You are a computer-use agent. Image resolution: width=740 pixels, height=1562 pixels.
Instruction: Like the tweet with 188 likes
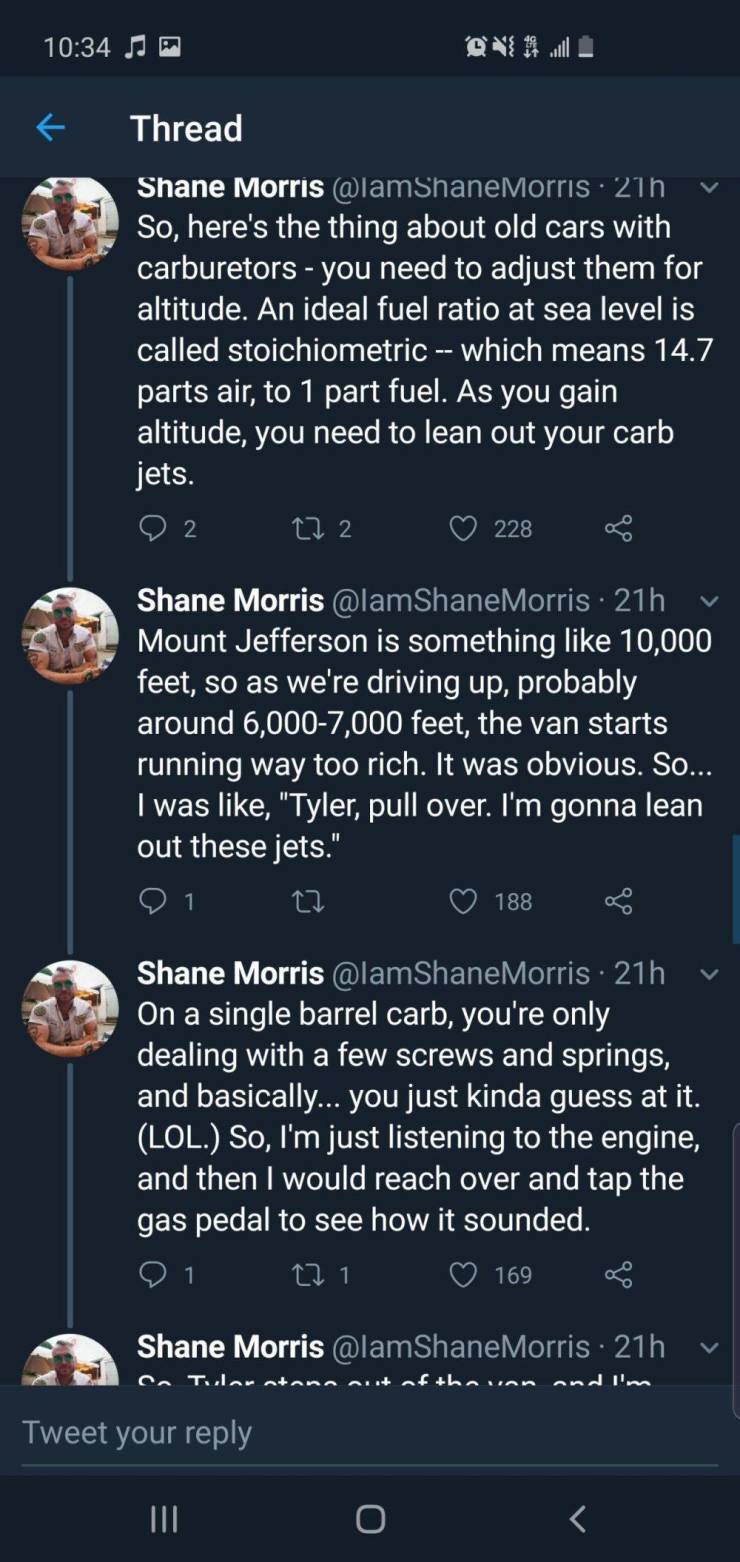point(462,901)
